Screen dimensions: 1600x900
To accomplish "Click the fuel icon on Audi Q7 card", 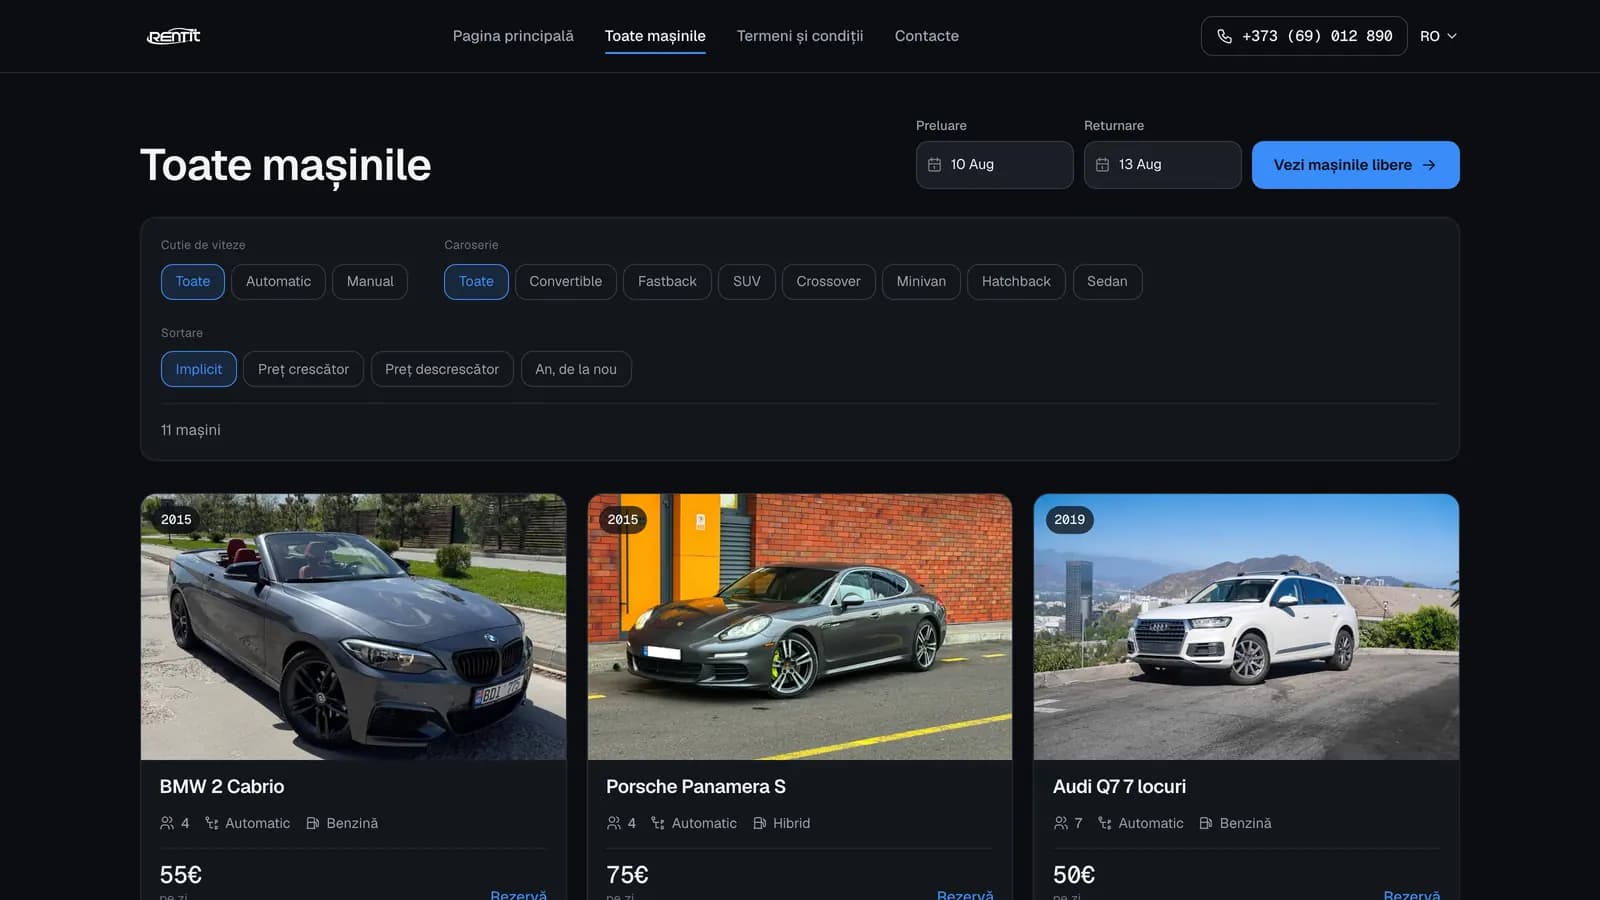I will [1206, 823].
